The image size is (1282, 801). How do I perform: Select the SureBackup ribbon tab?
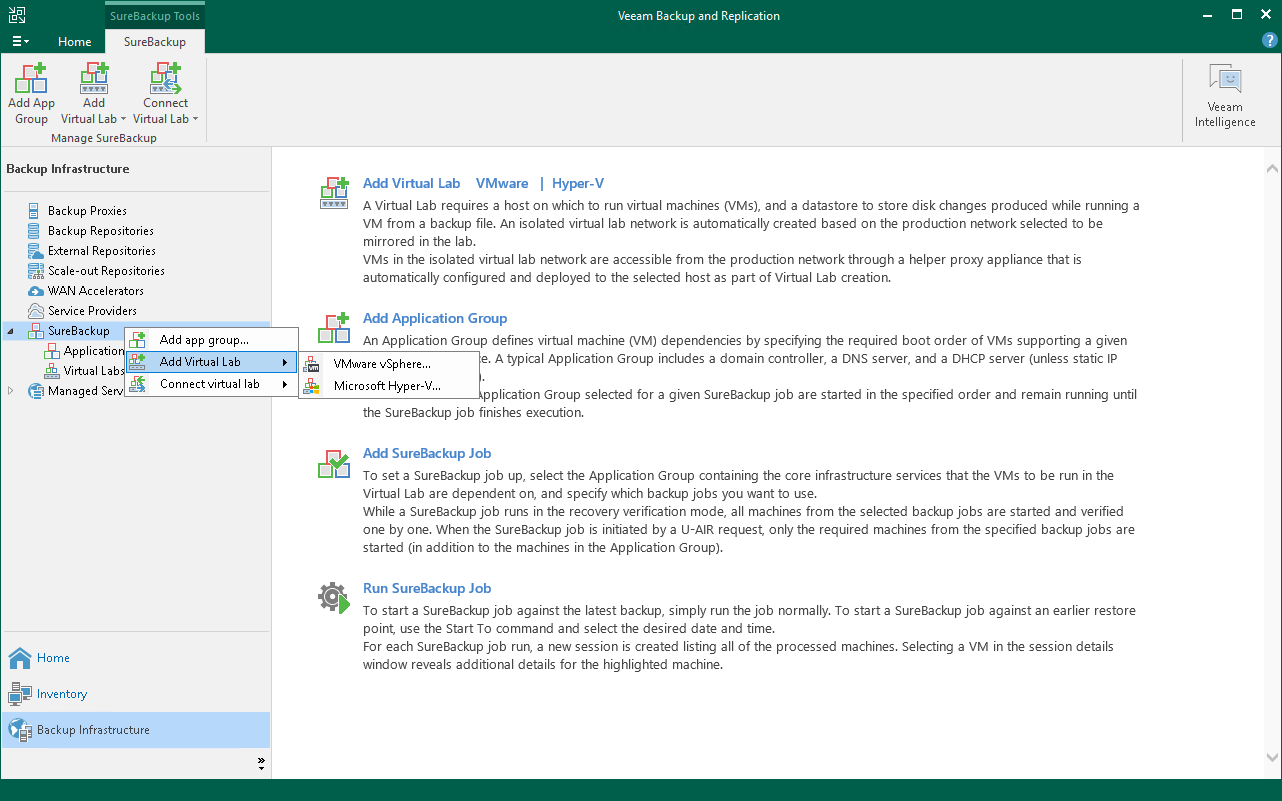pos(155,42)
